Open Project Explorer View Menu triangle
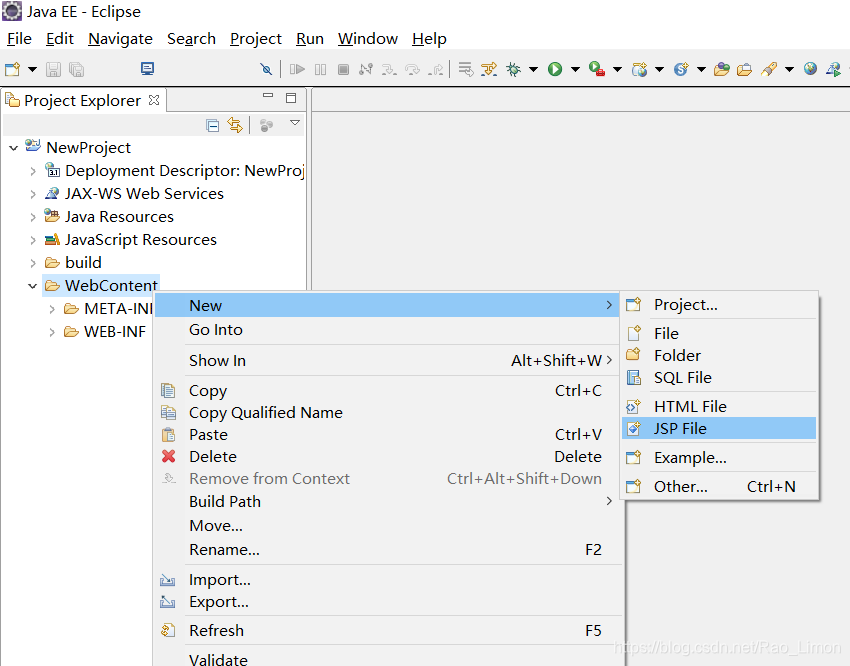Image resolution: width=850 pixels, height=666 pixels. point(295,123)
